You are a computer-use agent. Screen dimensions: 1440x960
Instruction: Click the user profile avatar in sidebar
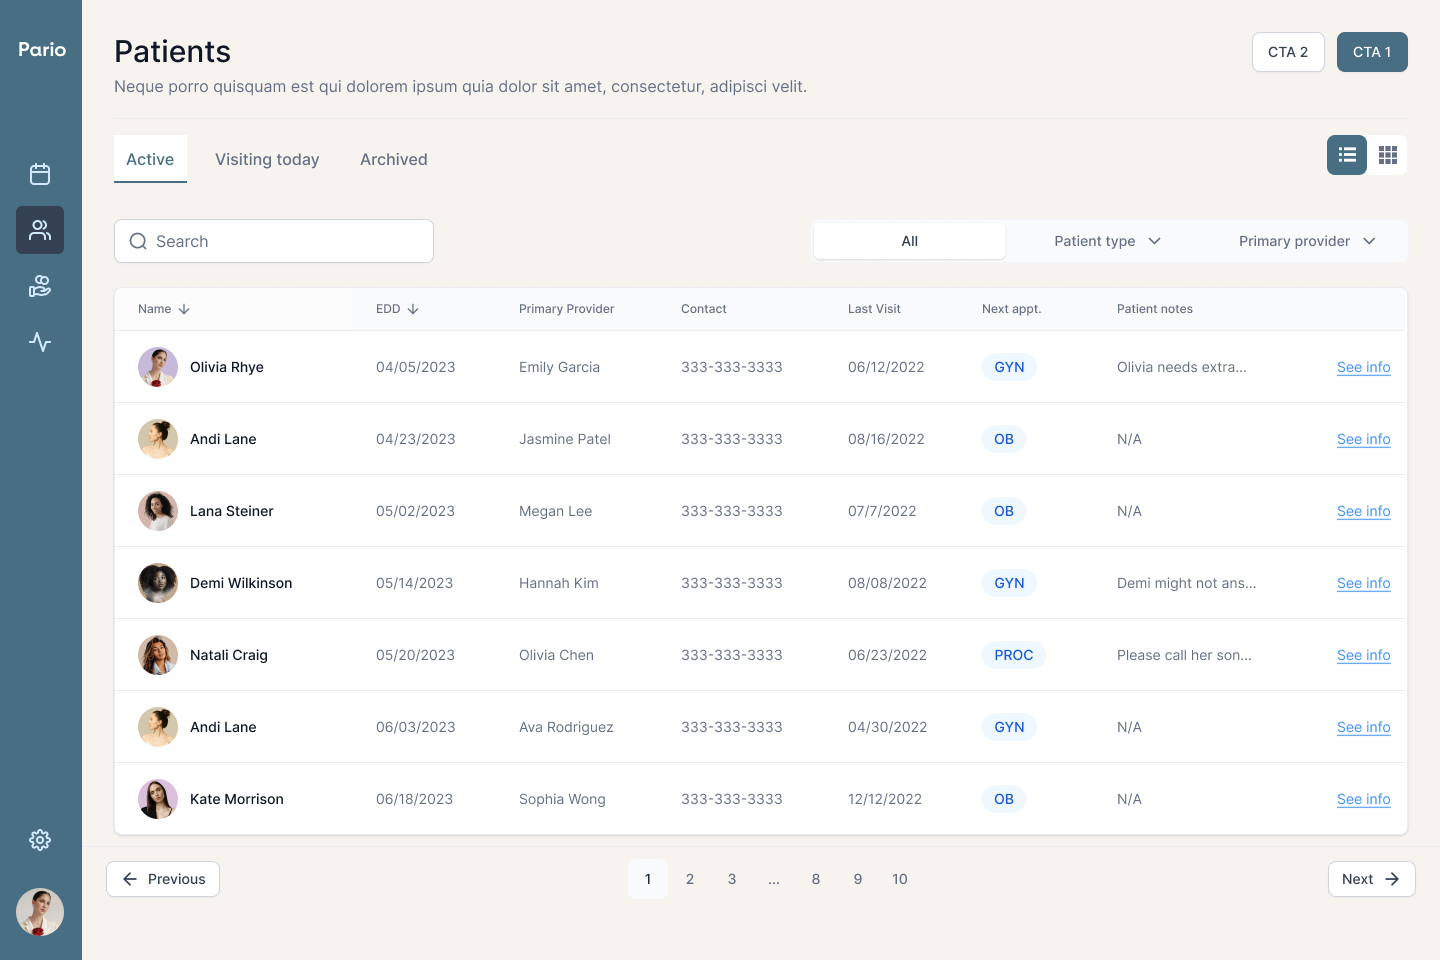click(40, 912)
